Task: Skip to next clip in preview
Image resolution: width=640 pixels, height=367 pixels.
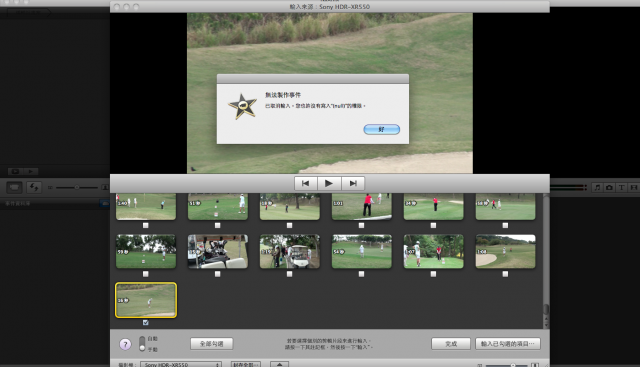Action: 353,183
